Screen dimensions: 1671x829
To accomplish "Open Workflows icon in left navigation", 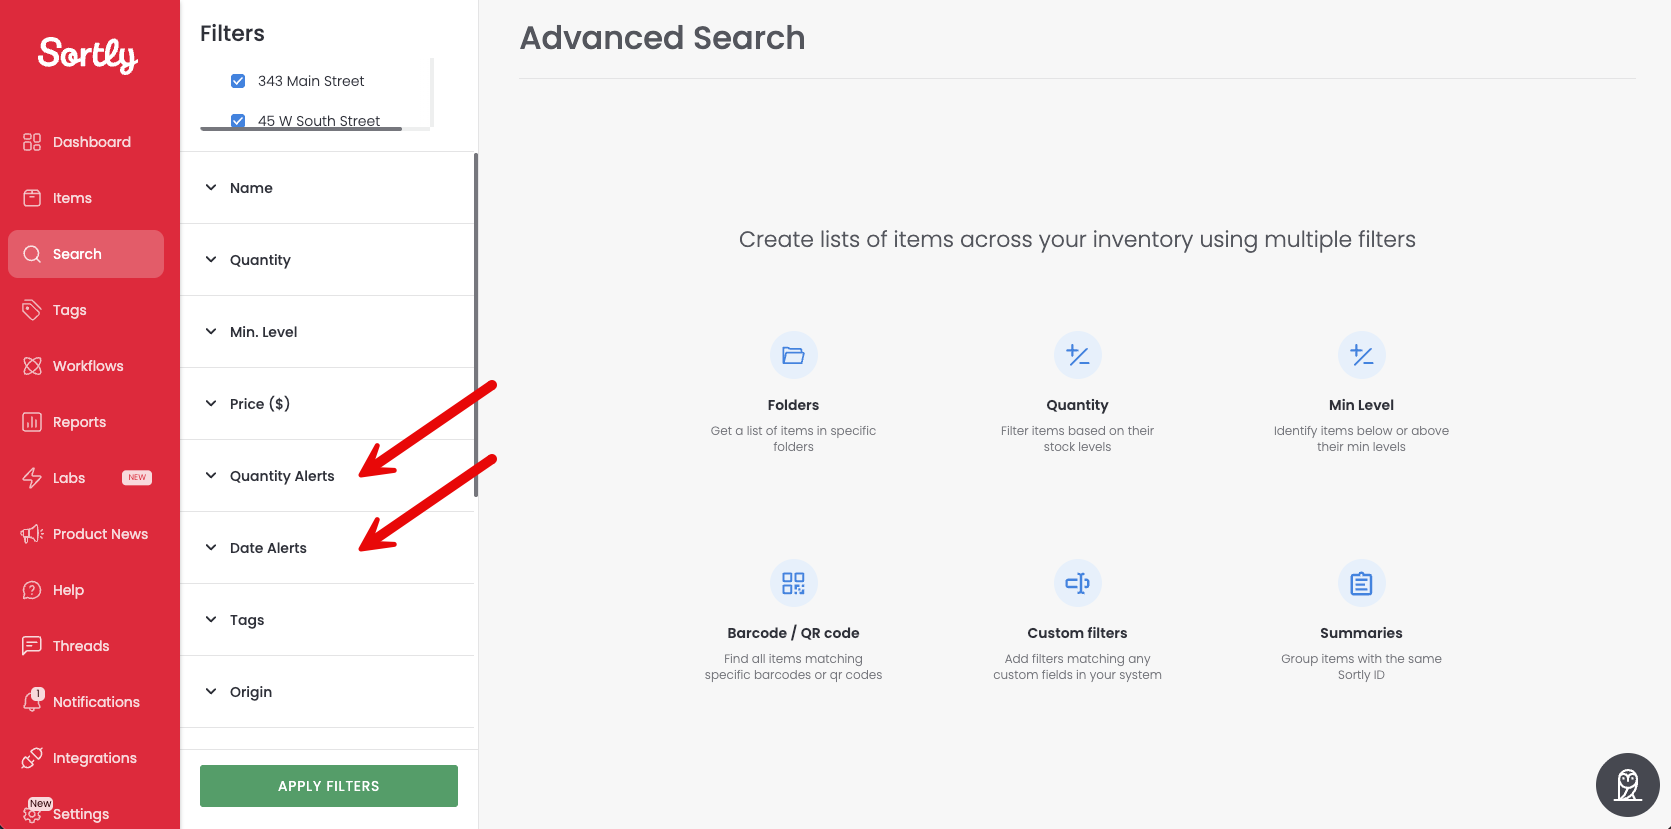I will click(x=32, y=366).
